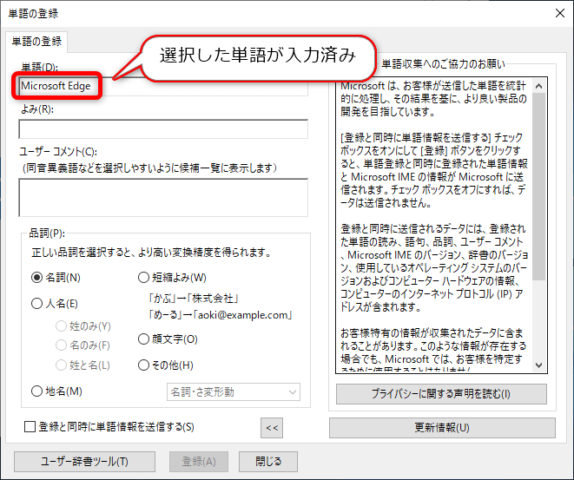Switch to the 単語の登録 tab
The height and width of the screenshot is (480, 574).
click(x=37, y=41)
